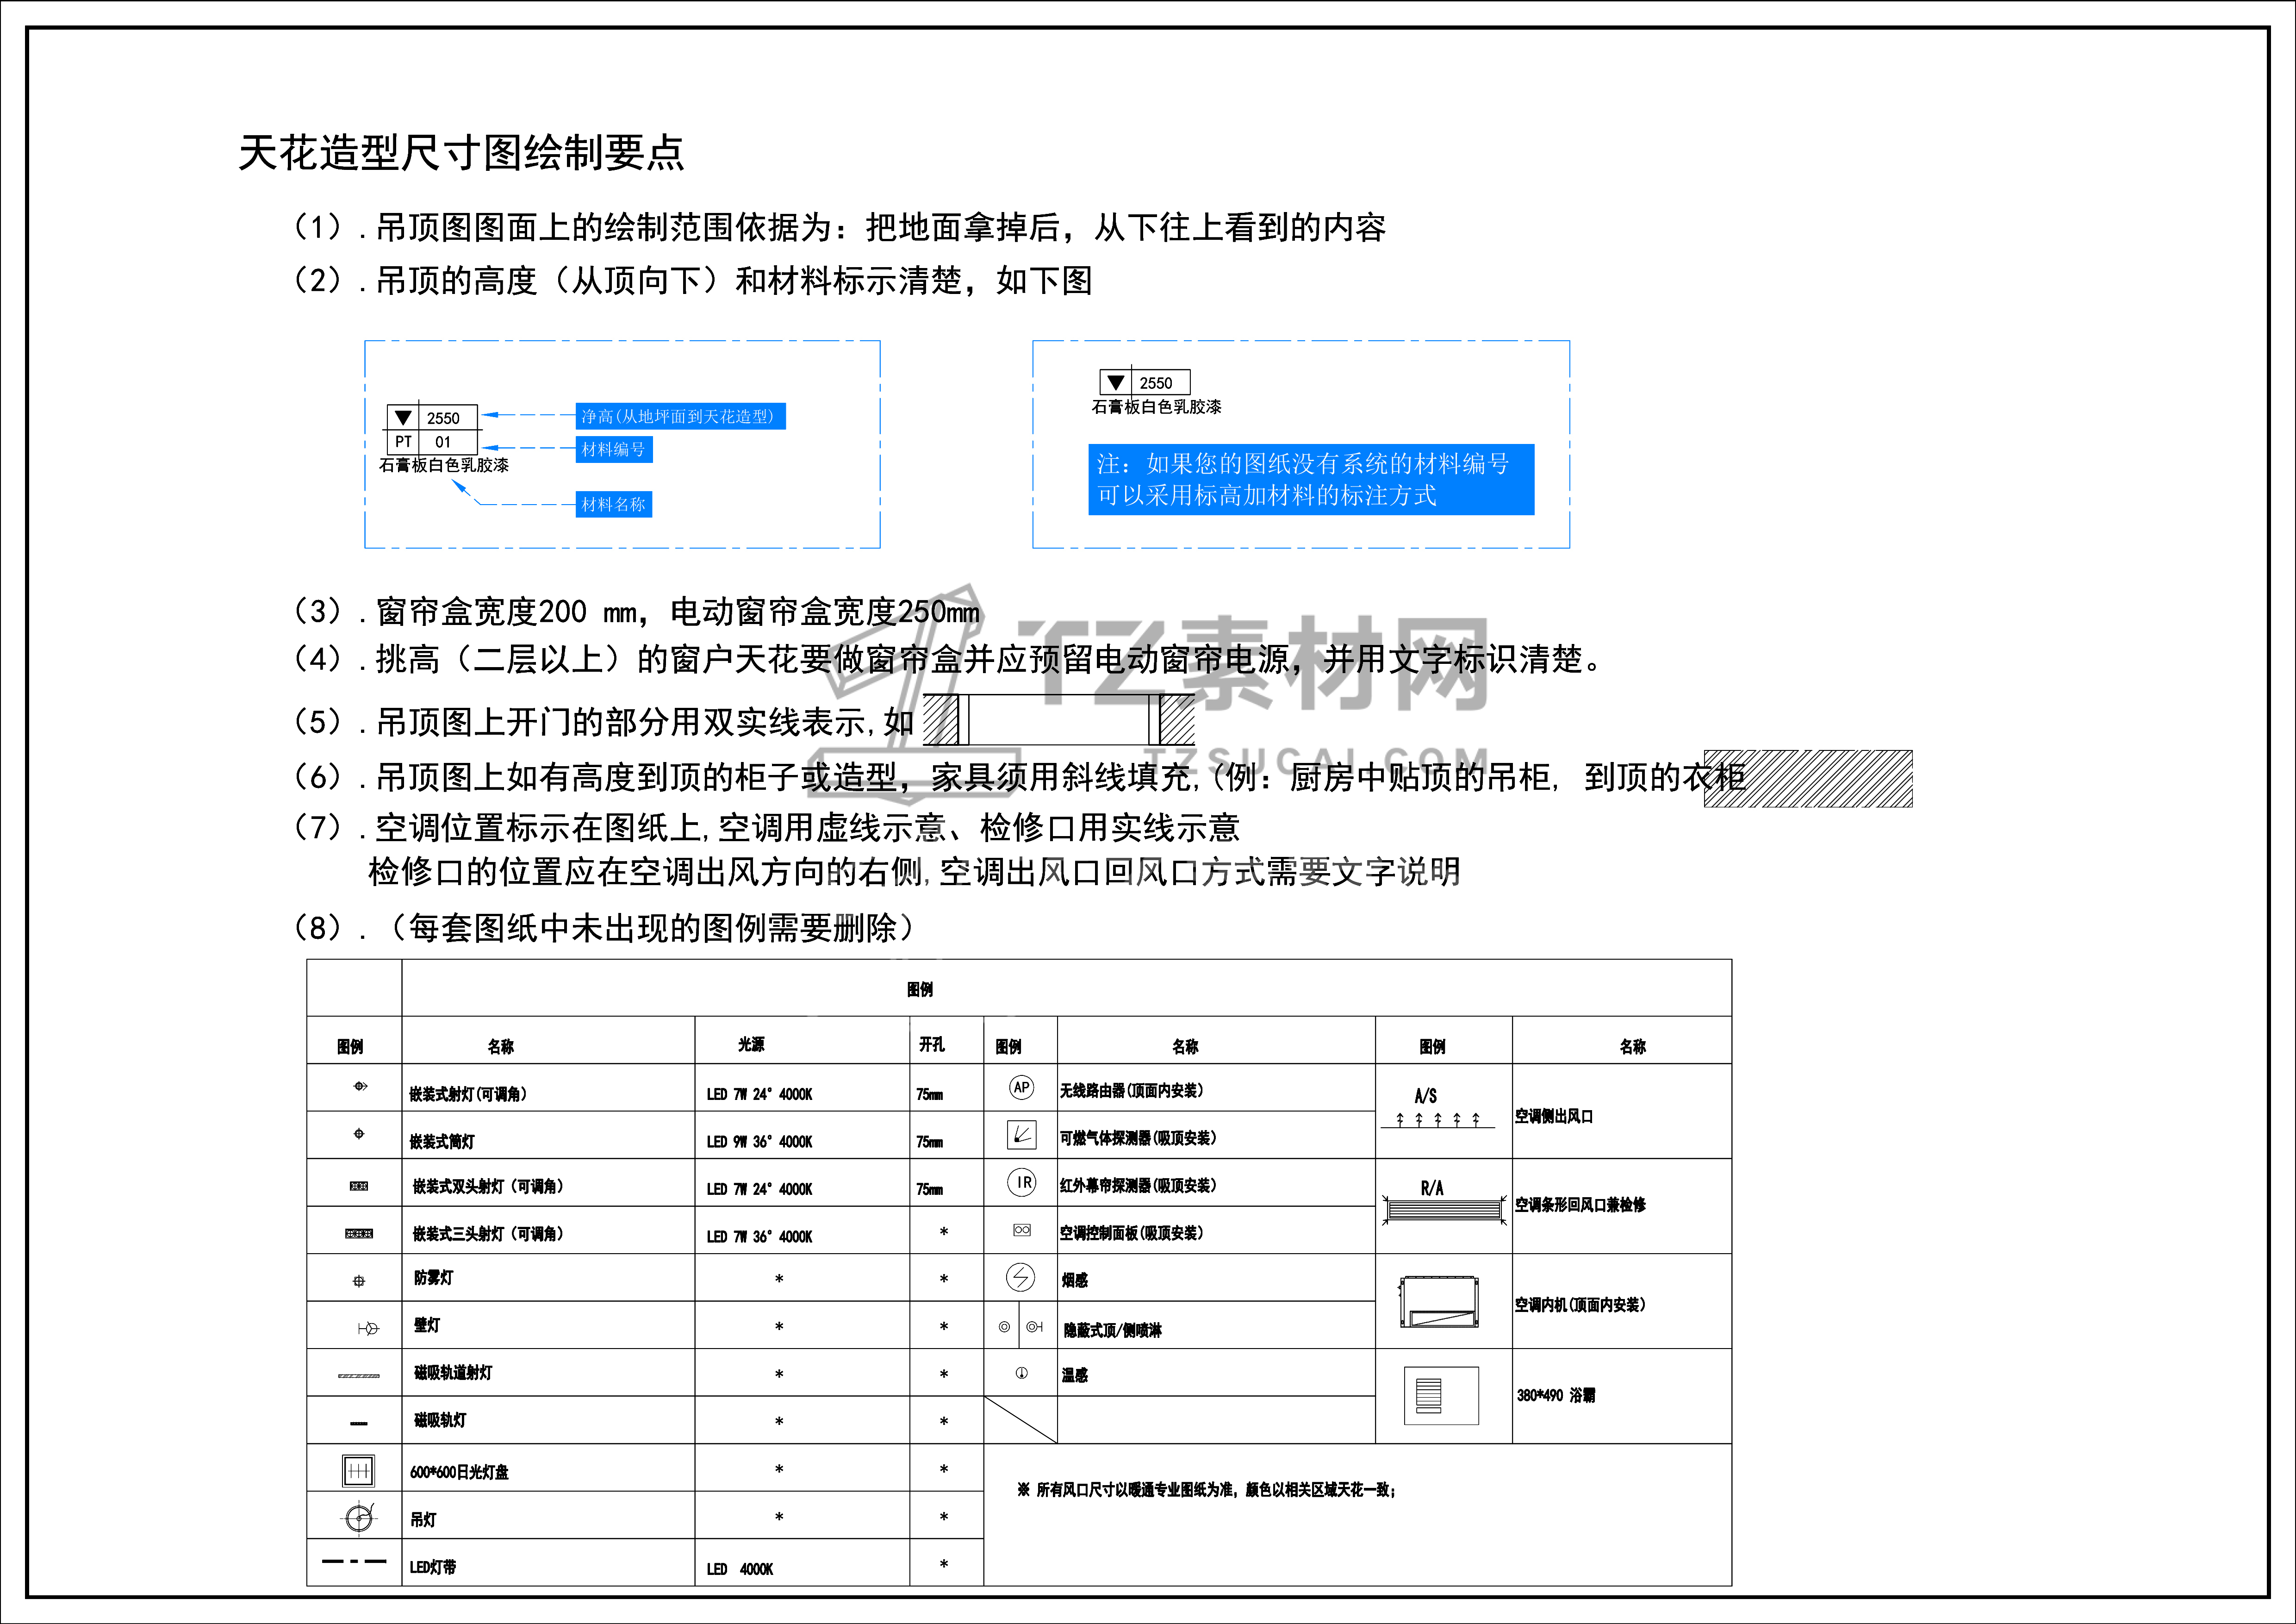This screenshot has width=2296, height=1624.
Task: Click the AP wireless router legend symbol
Action: [1021, 1088]
